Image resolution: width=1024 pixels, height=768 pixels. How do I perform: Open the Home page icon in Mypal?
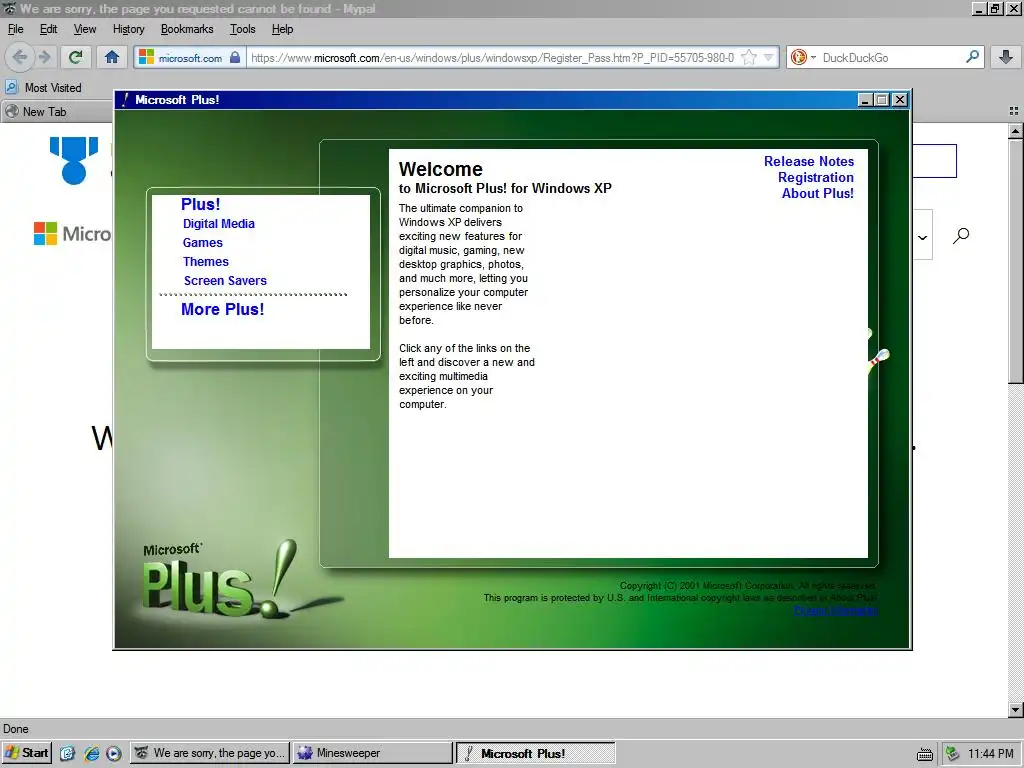coord(112,57)
